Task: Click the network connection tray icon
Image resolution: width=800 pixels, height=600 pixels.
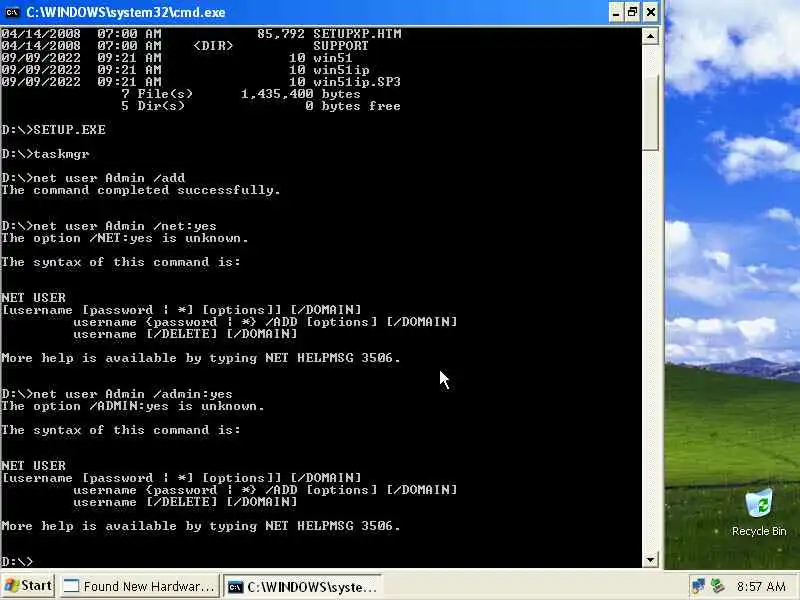Action: [698, 586]
